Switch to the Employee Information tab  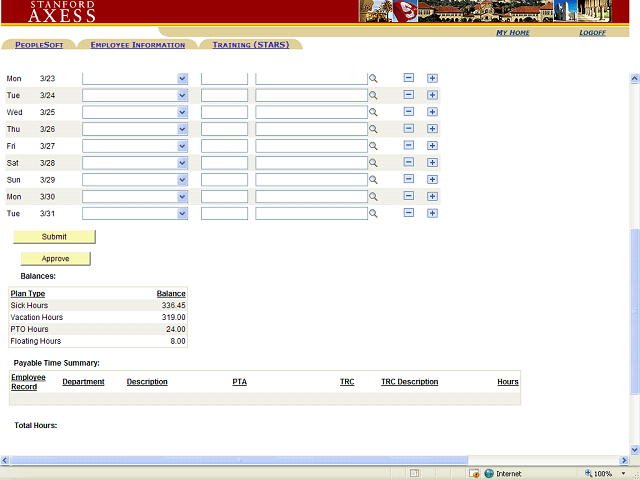click(x=138, y=45)
